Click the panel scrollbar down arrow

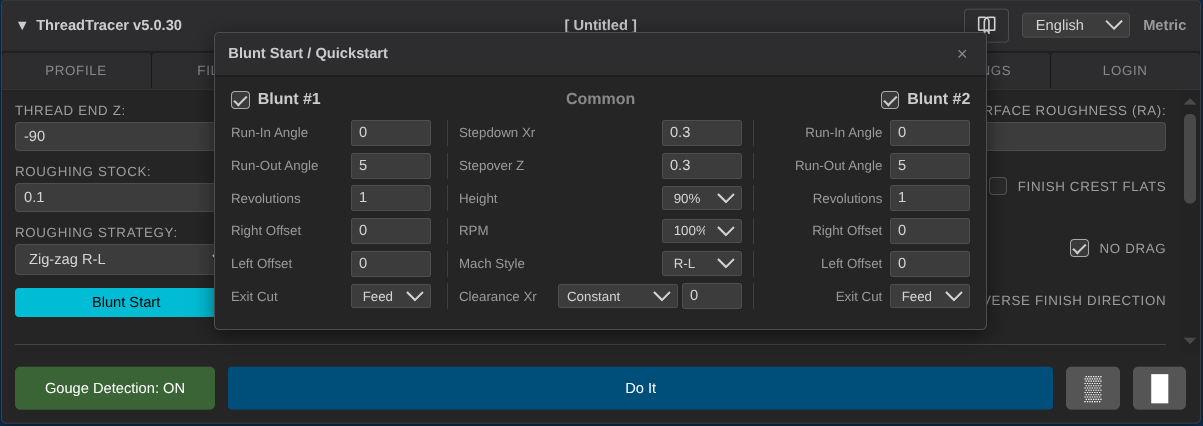tap(1189, 341)
